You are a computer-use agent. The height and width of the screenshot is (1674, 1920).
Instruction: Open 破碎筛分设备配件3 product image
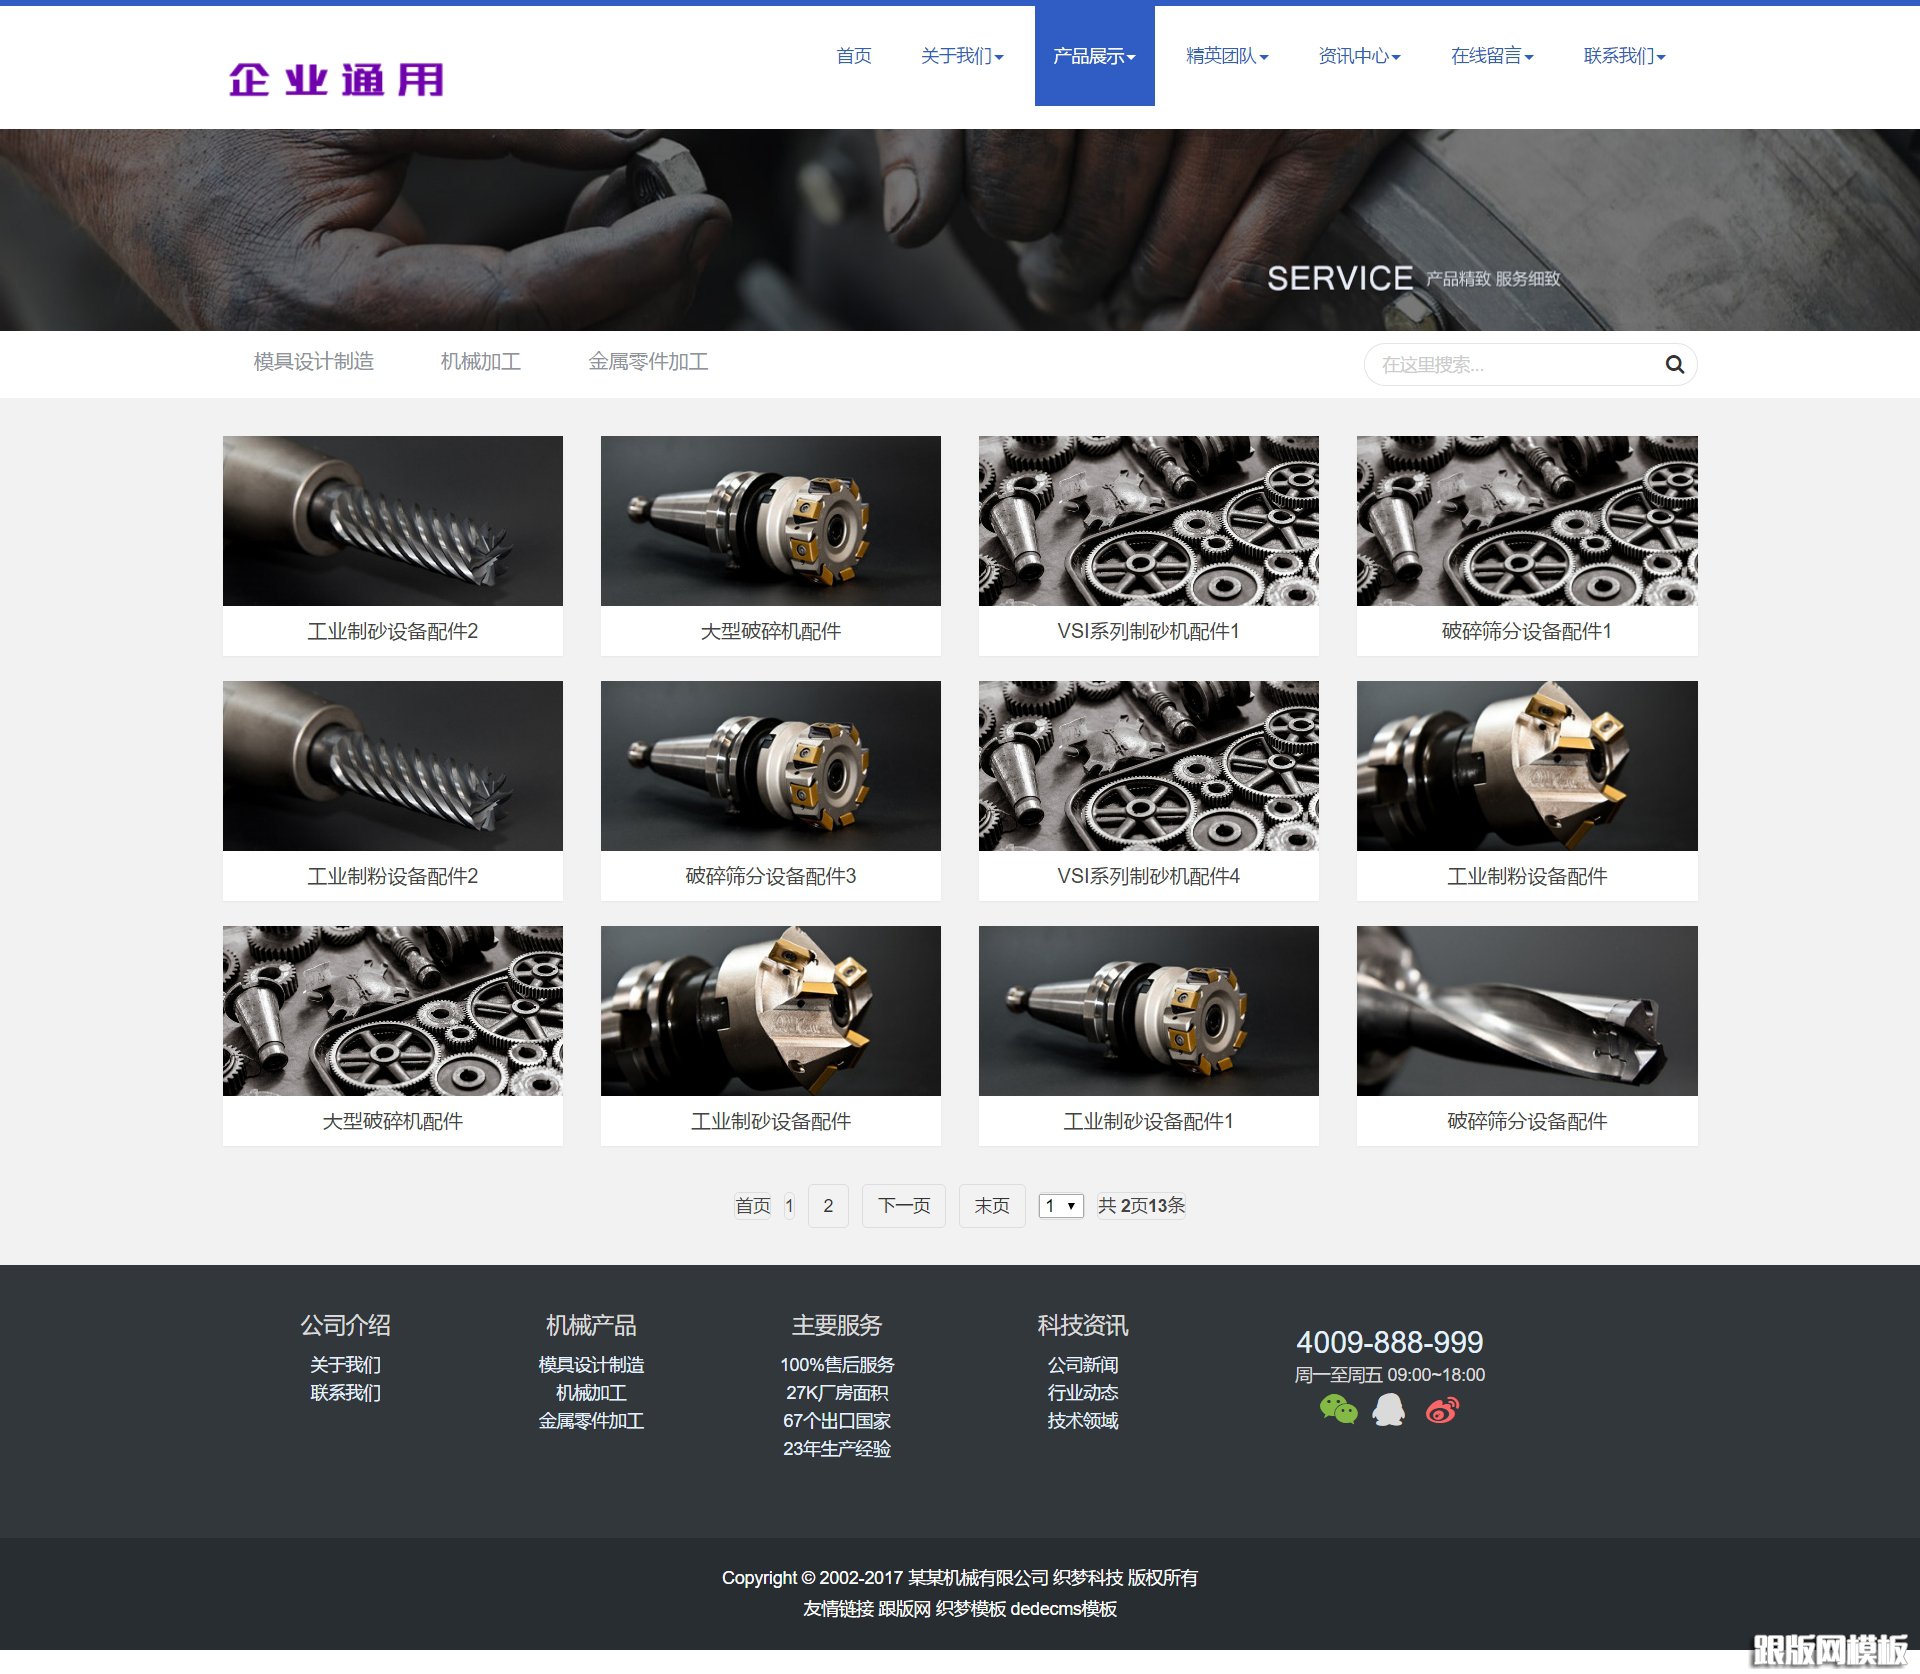tap(771, 766)
